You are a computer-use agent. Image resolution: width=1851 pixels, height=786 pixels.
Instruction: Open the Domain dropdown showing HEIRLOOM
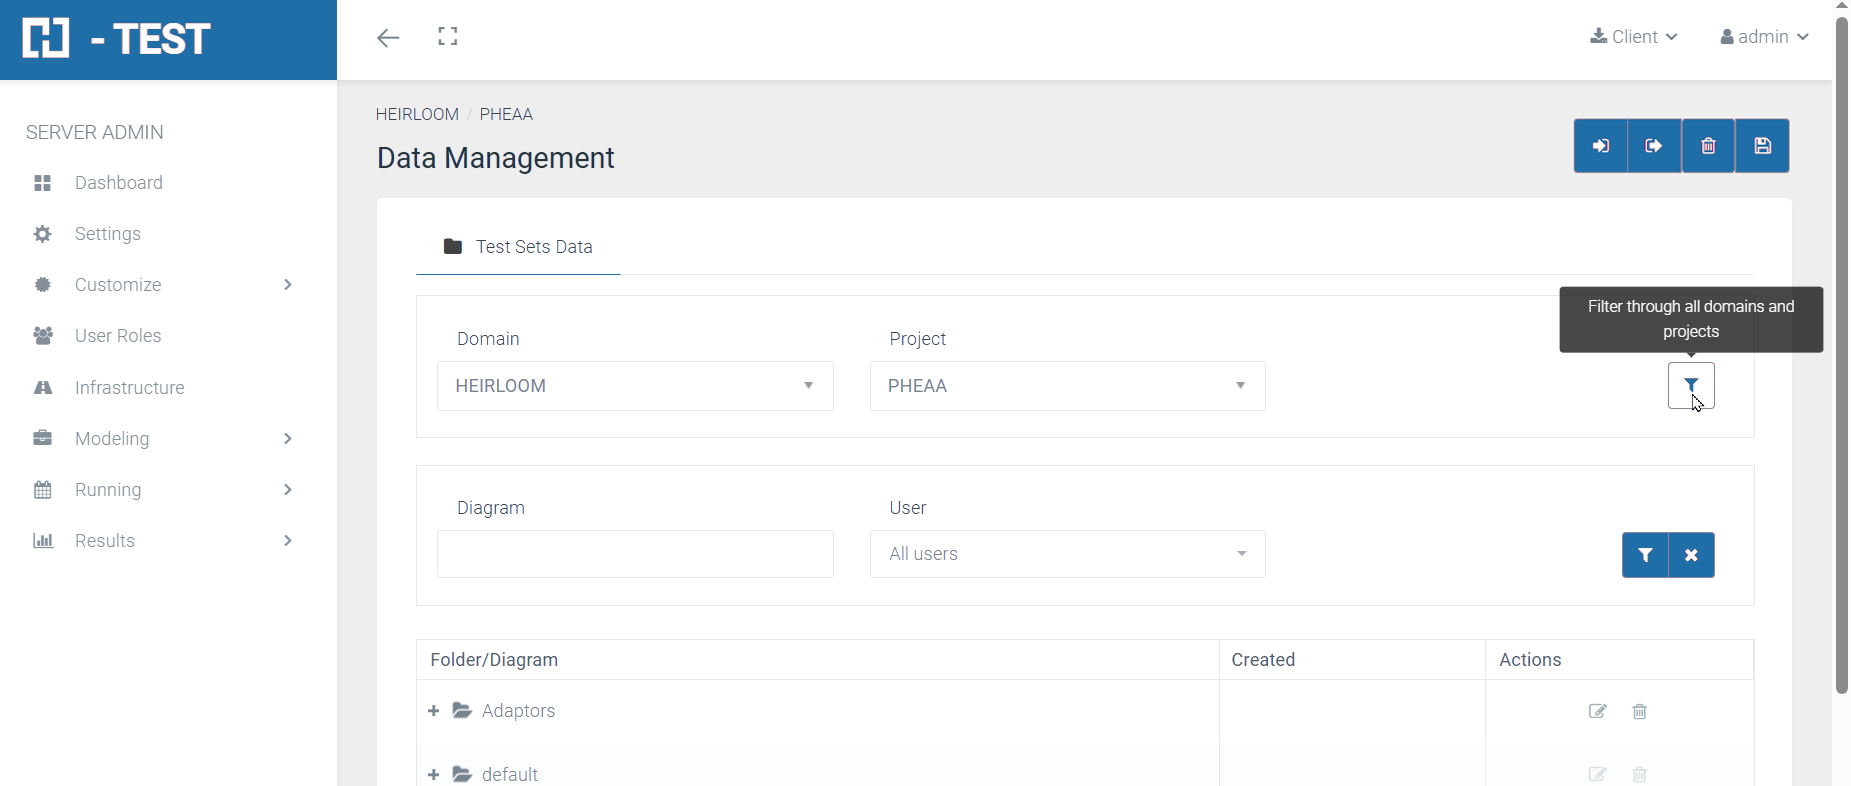(635, 386)
